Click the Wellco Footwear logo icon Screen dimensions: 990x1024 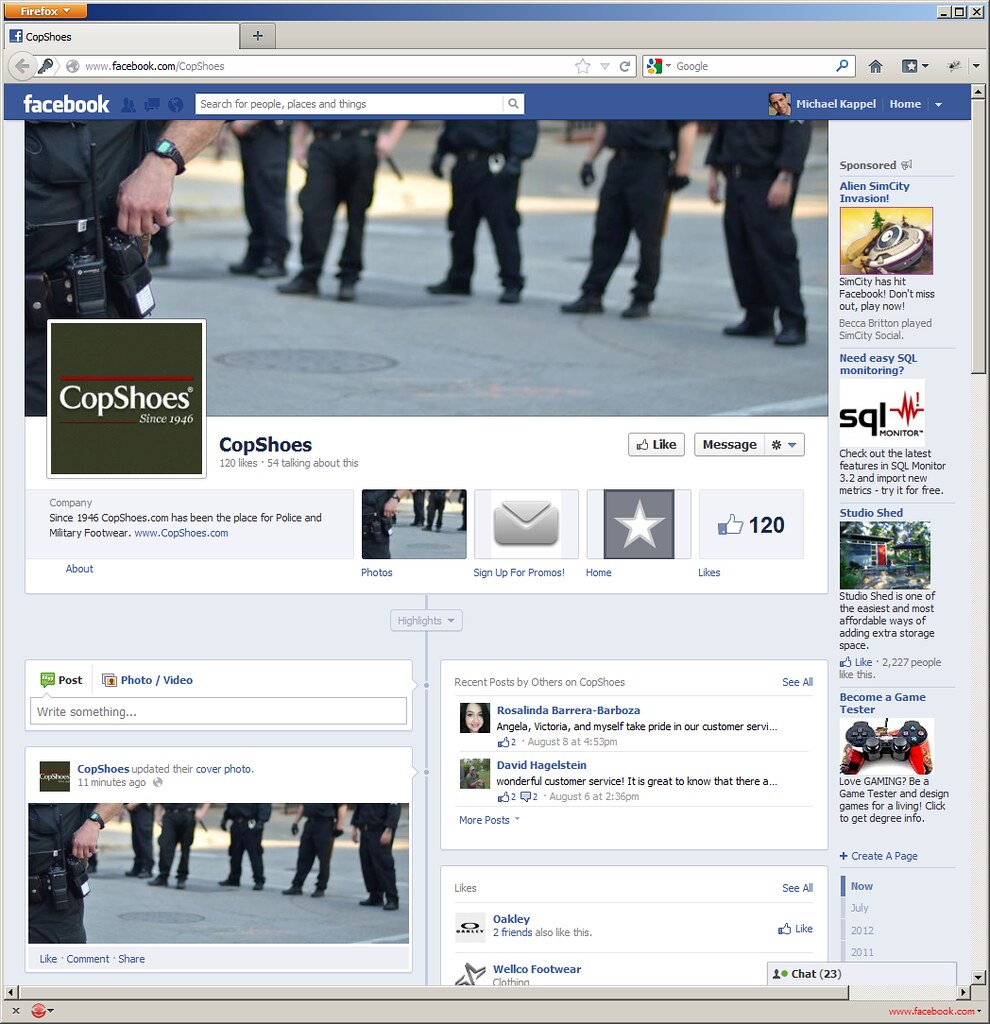point(470,974)
